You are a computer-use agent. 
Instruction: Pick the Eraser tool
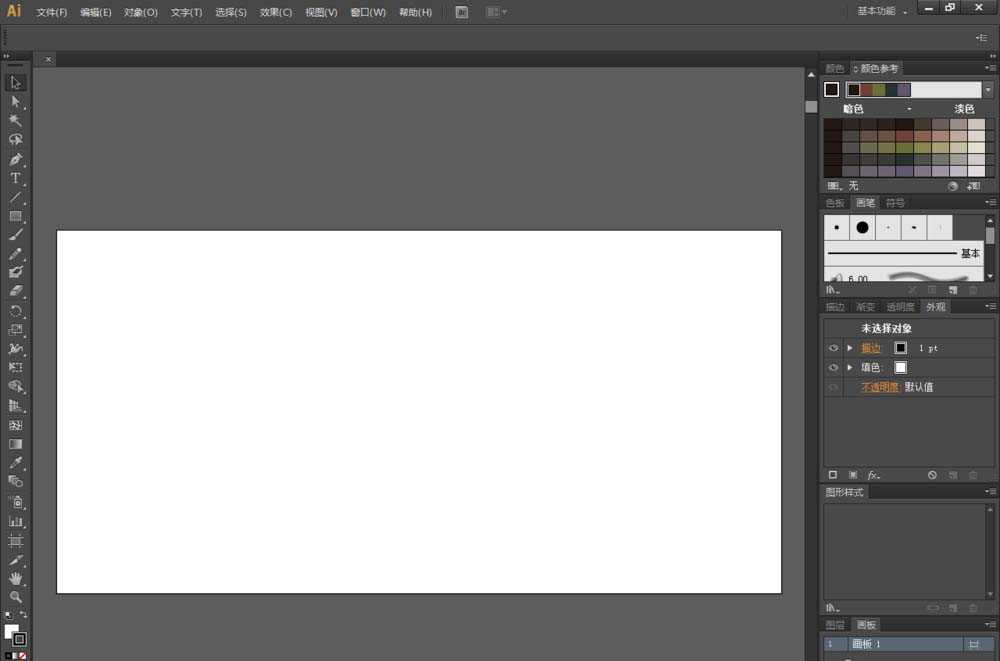tap(16, 291)
